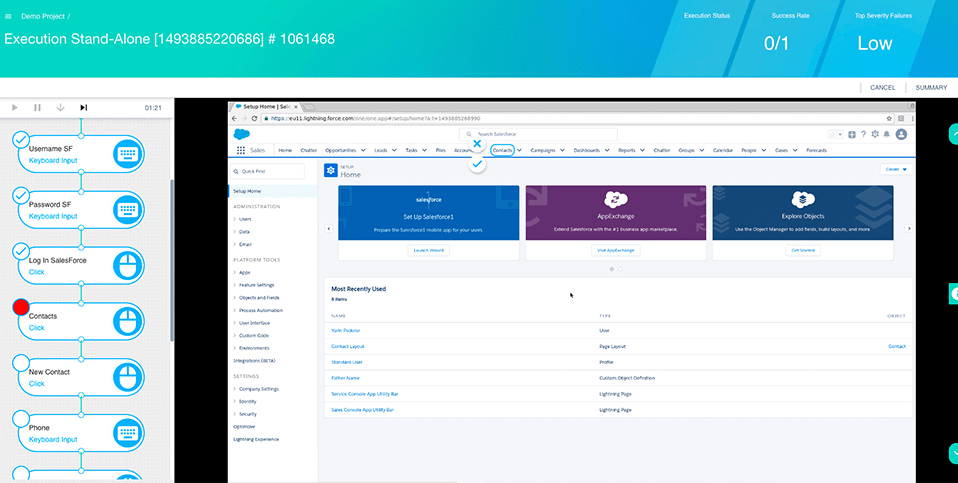The width and height of the screenshot is (958, 483).
Task: Click the Quick Find search field
Action: click(267, 172)
